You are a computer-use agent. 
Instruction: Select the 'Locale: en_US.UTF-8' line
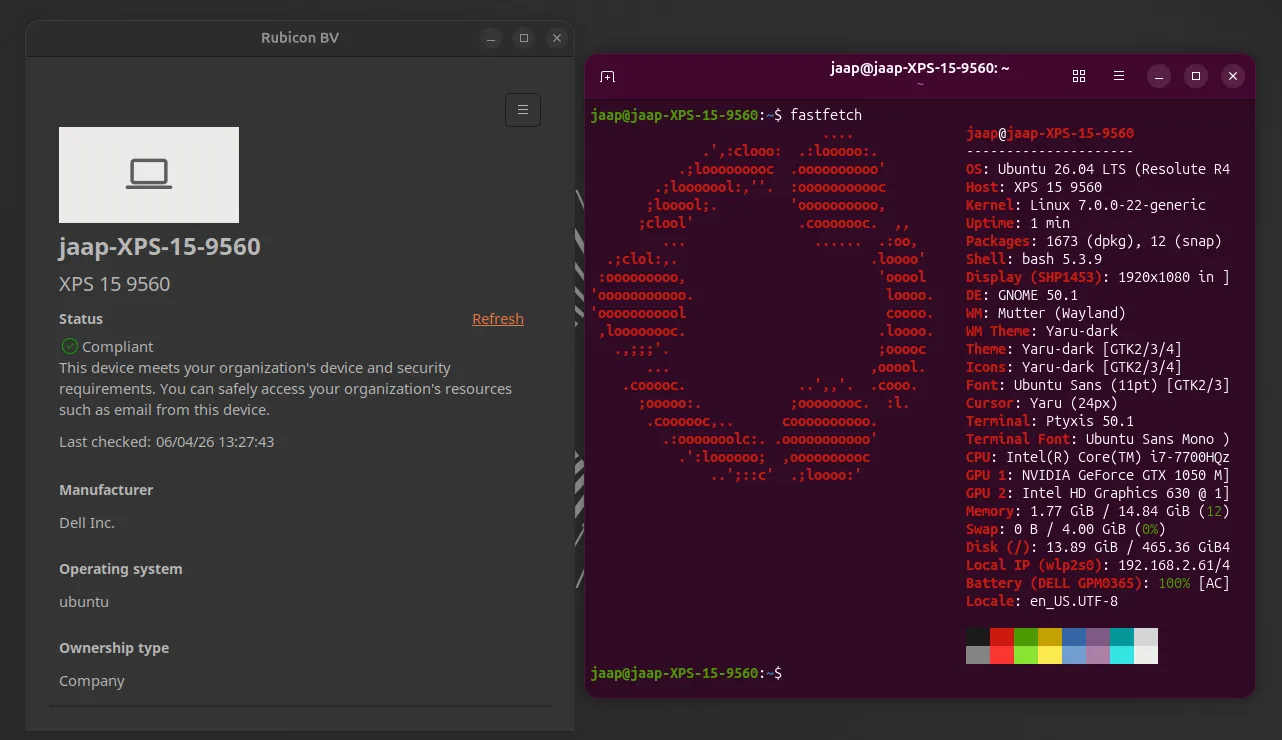tap(1042, 601)
